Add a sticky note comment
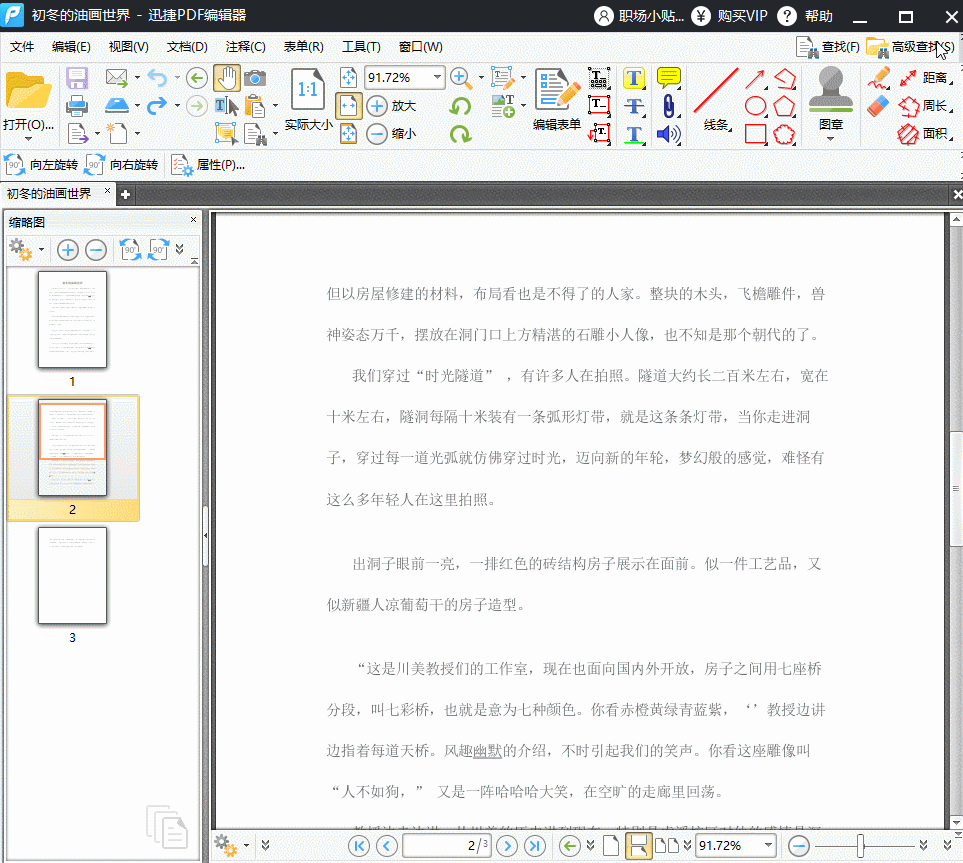Screen dimensions: 963x863 click(x=668, y=78)
